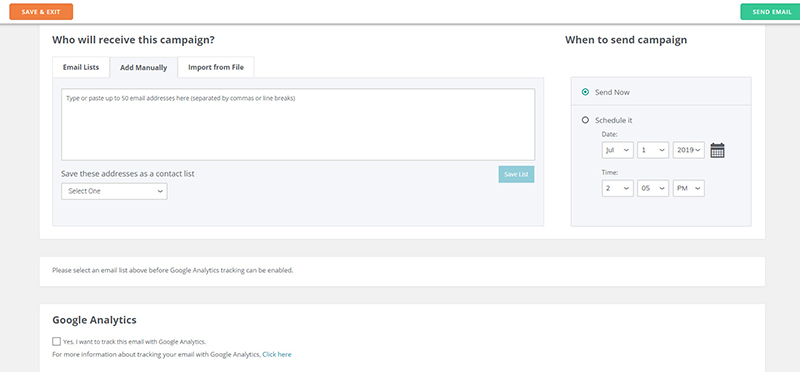Open the day dropdown showing 1
The height and width of the screenshot is (372, 800).
[x=653, y=150]
